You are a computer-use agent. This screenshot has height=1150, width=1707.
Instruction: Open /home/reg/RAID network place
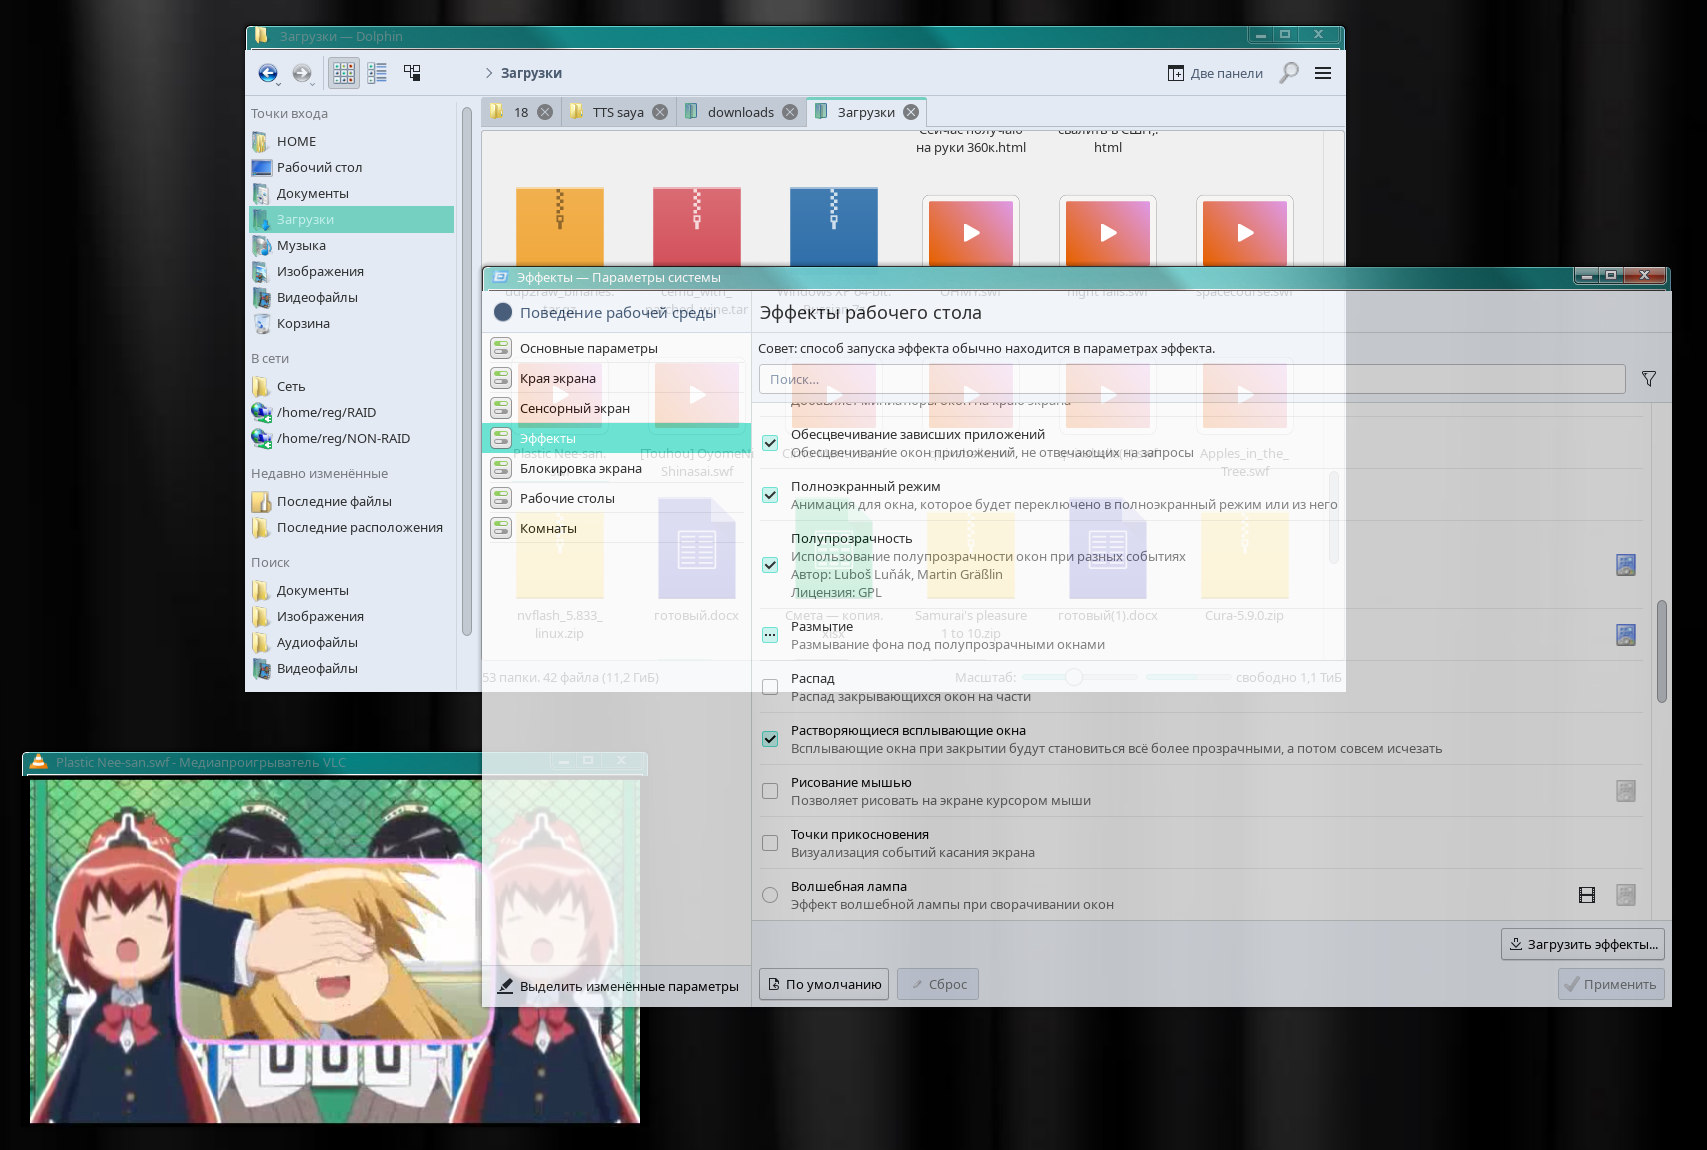pos(351,412)
